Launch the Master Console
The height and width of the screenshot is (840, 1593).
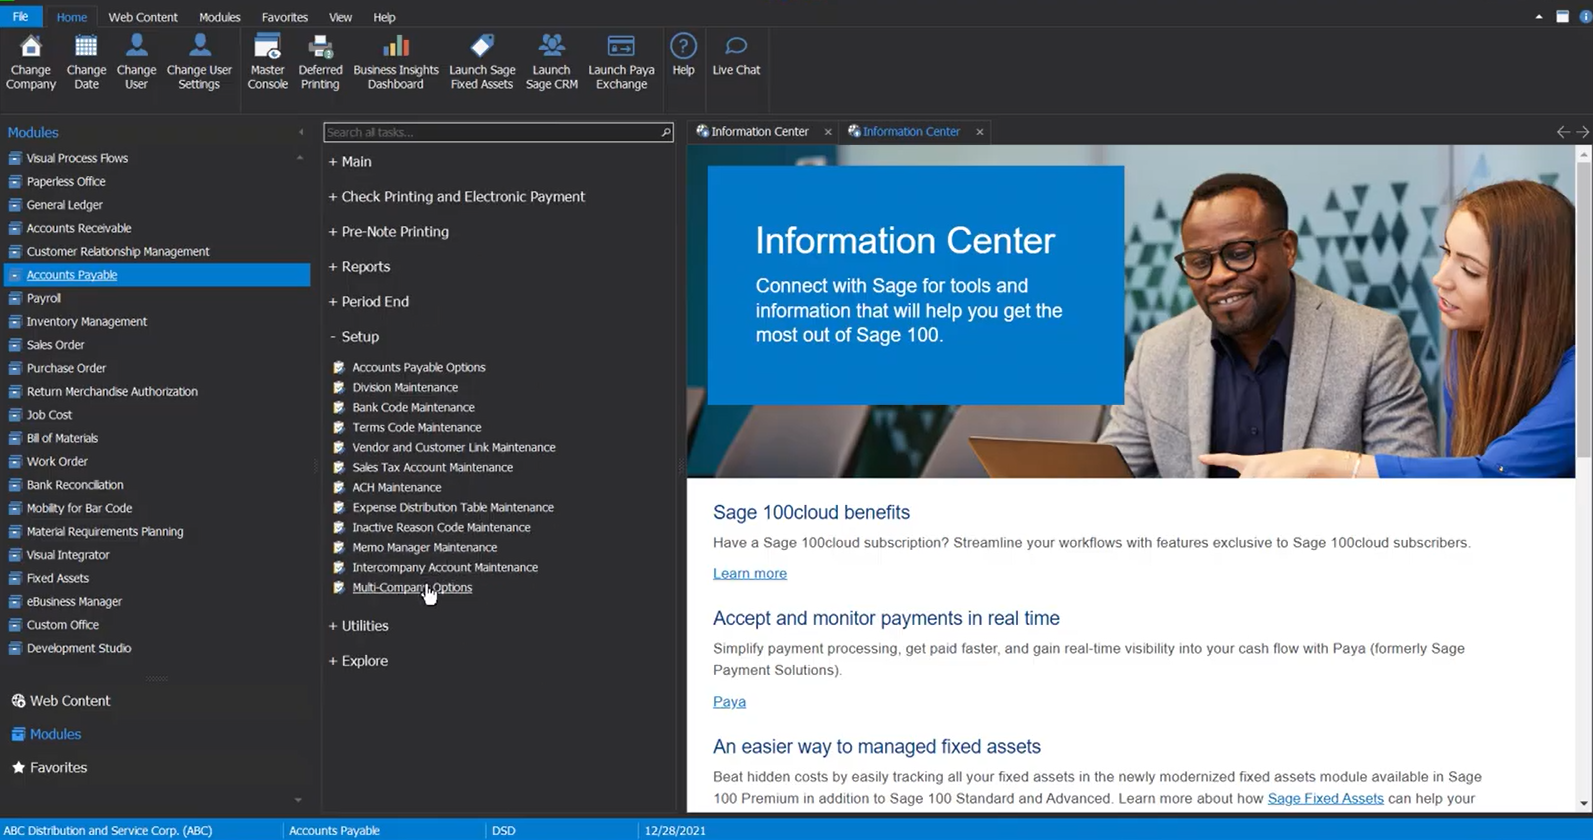pyautogui.click(x=267, y=62)
